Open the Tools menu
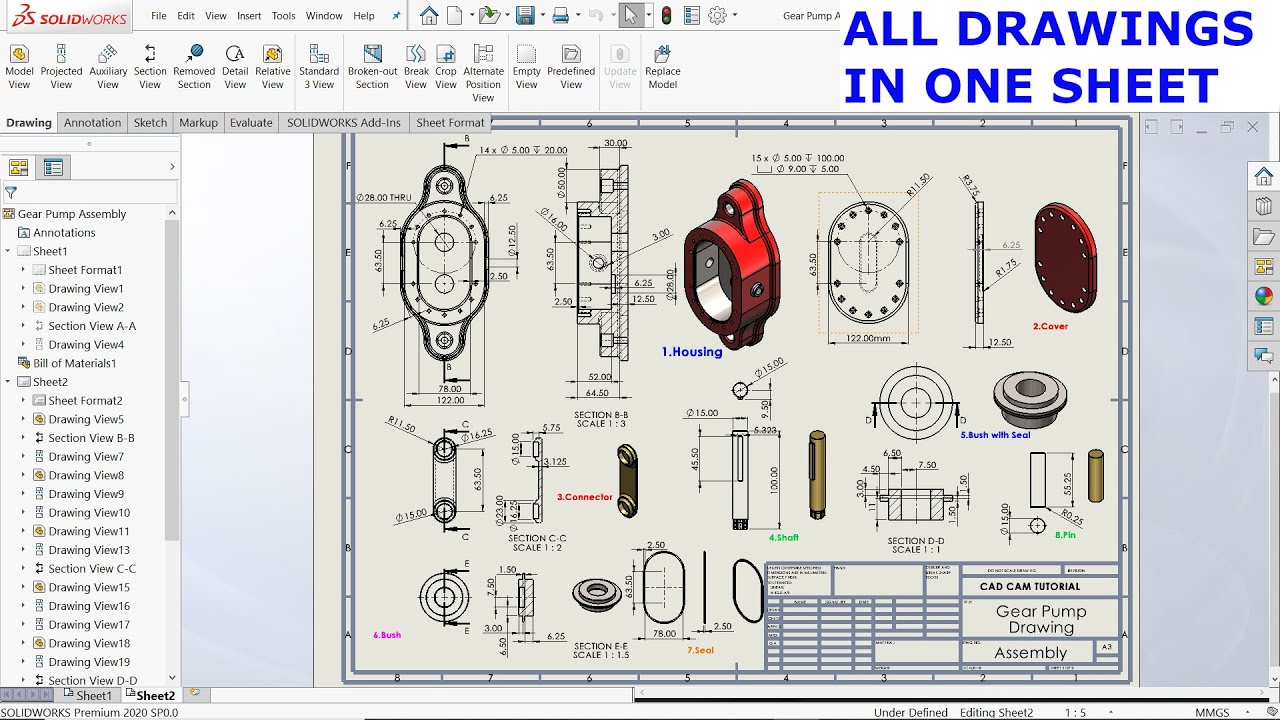Screen dimensions: 1280x720 click(x=284, y=16)
